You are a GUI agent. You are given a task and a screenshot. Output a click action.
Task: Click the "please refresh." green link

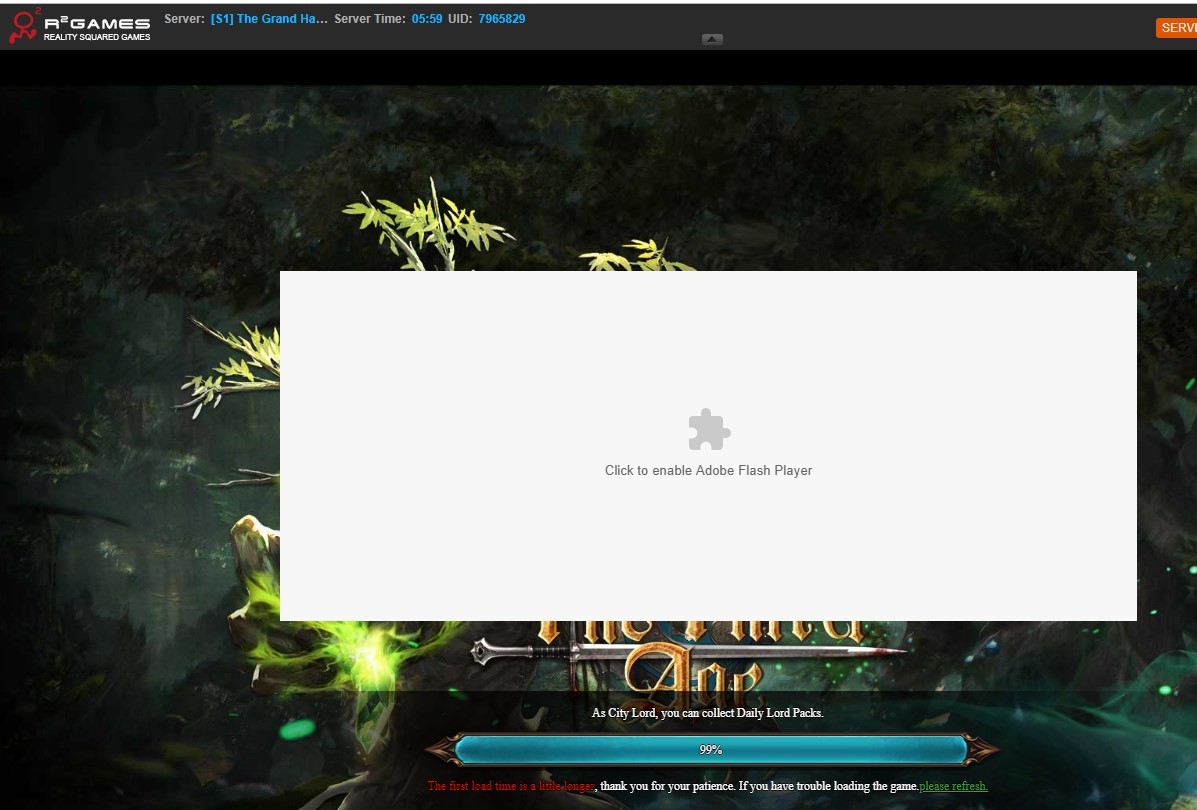pos(953,786)
